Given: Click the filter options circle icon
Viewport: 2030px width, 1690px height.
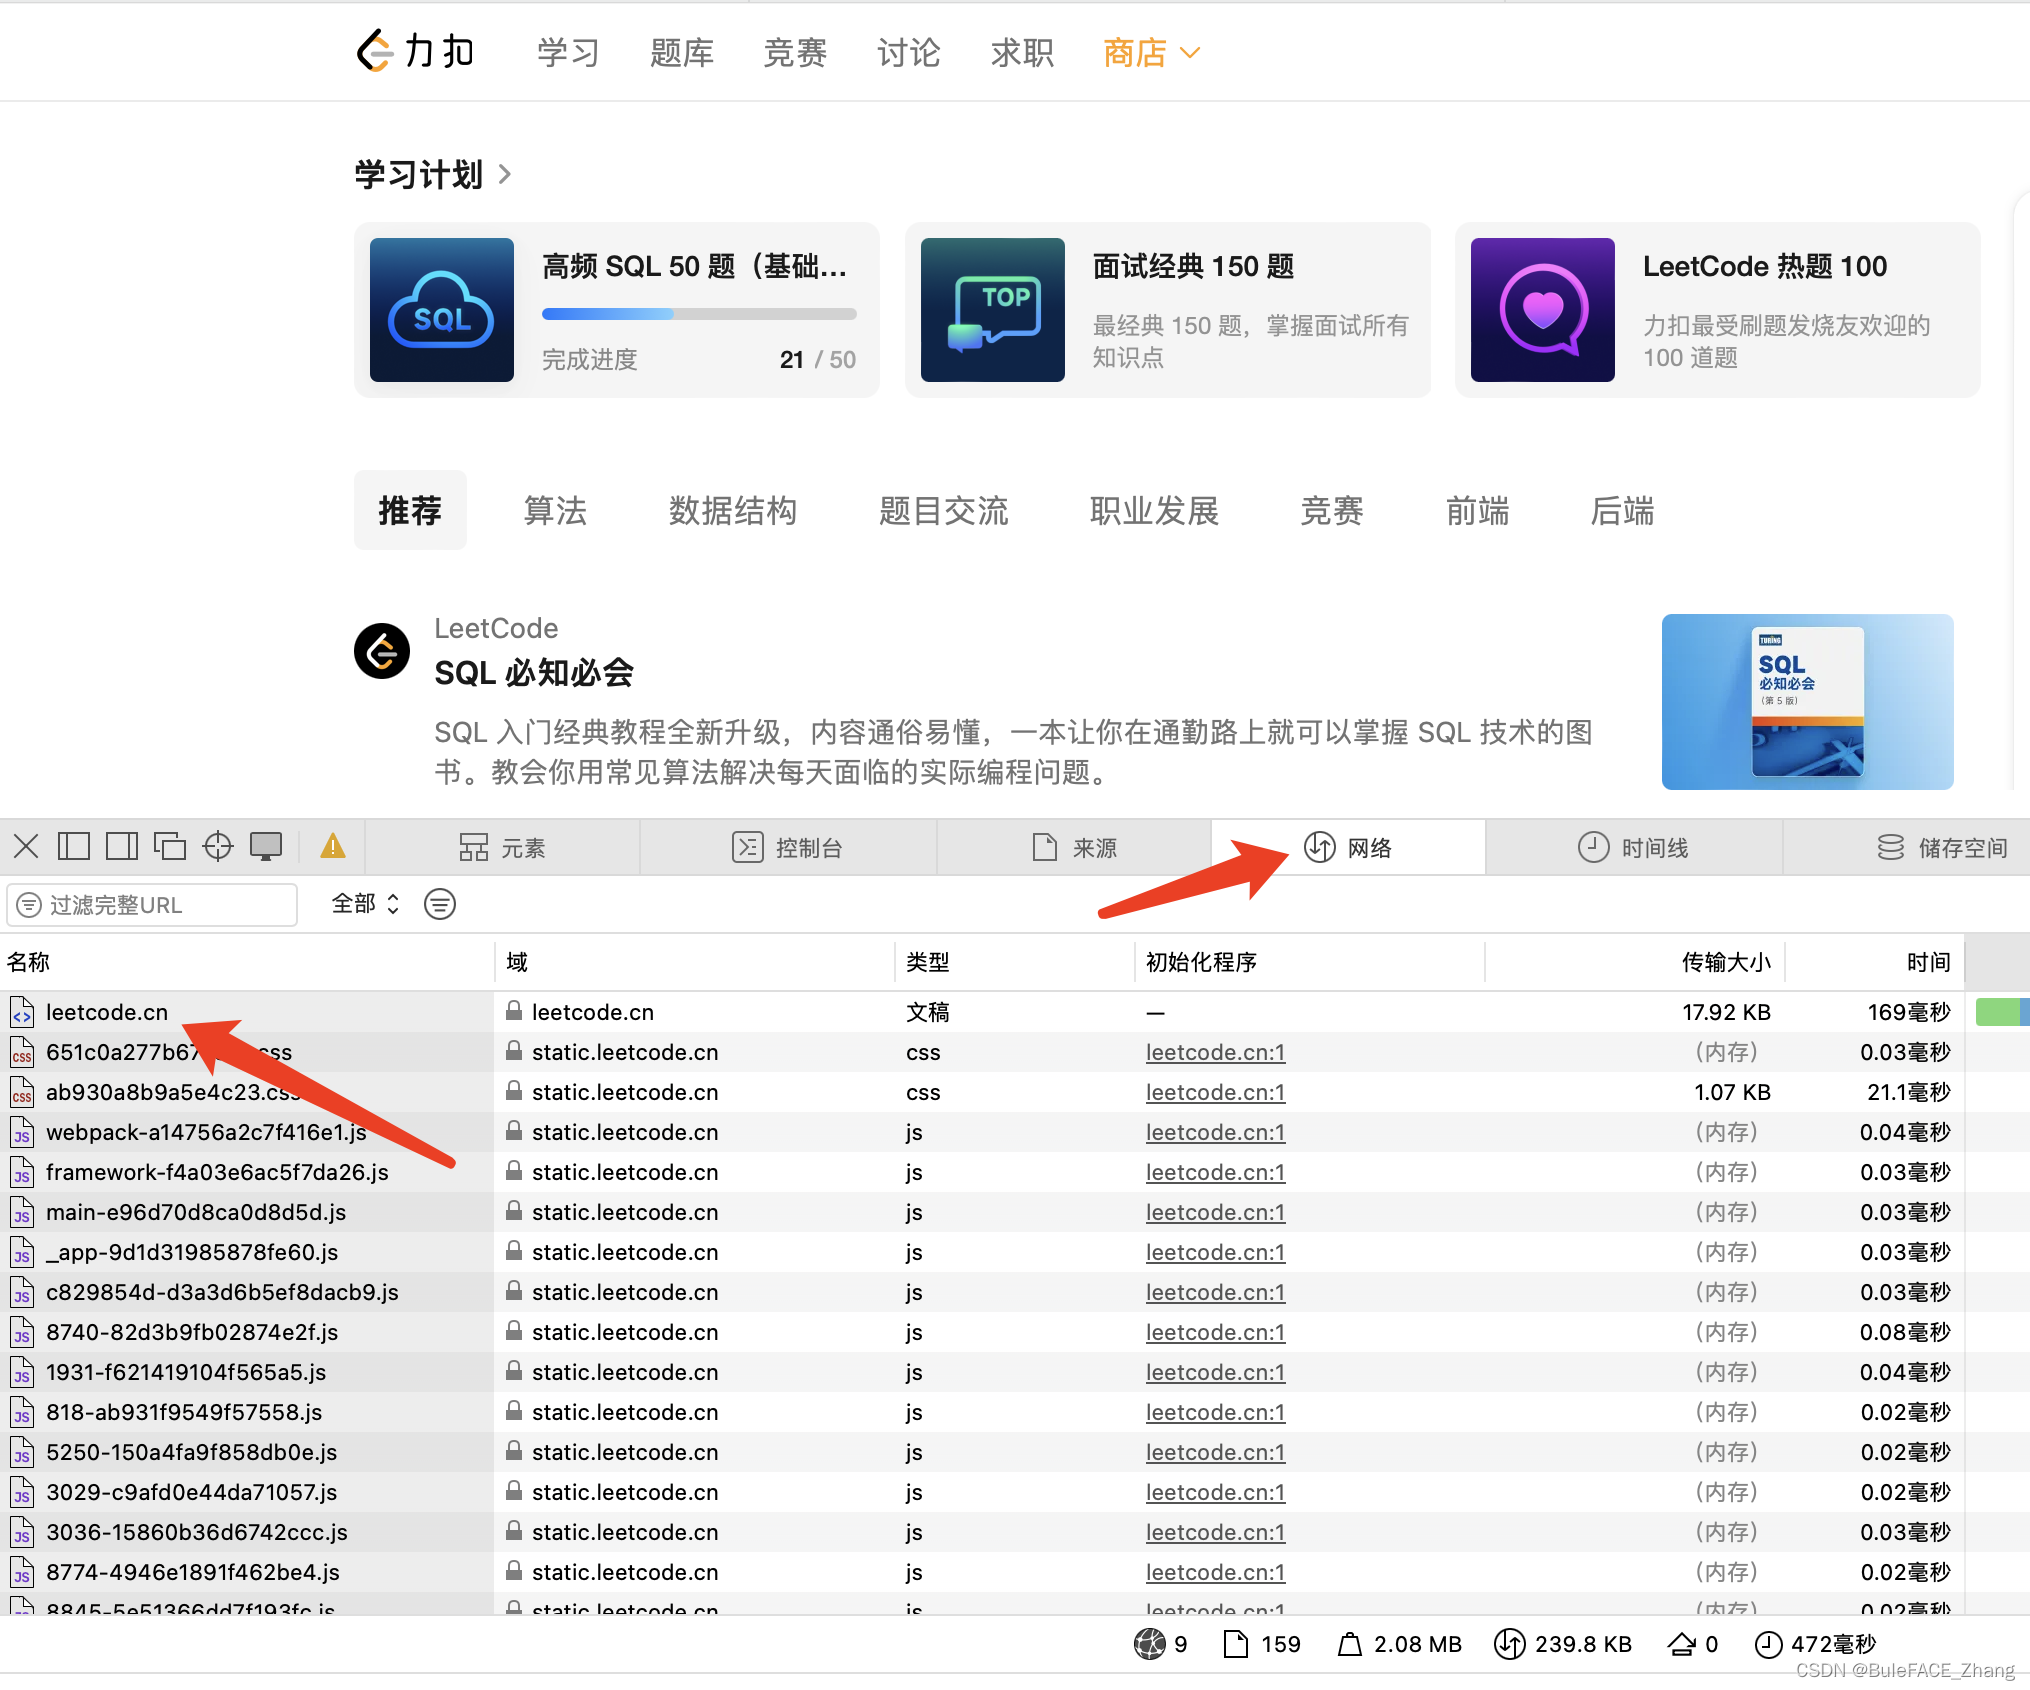Looking at the screenshot, I should click(x=440, y=904).
